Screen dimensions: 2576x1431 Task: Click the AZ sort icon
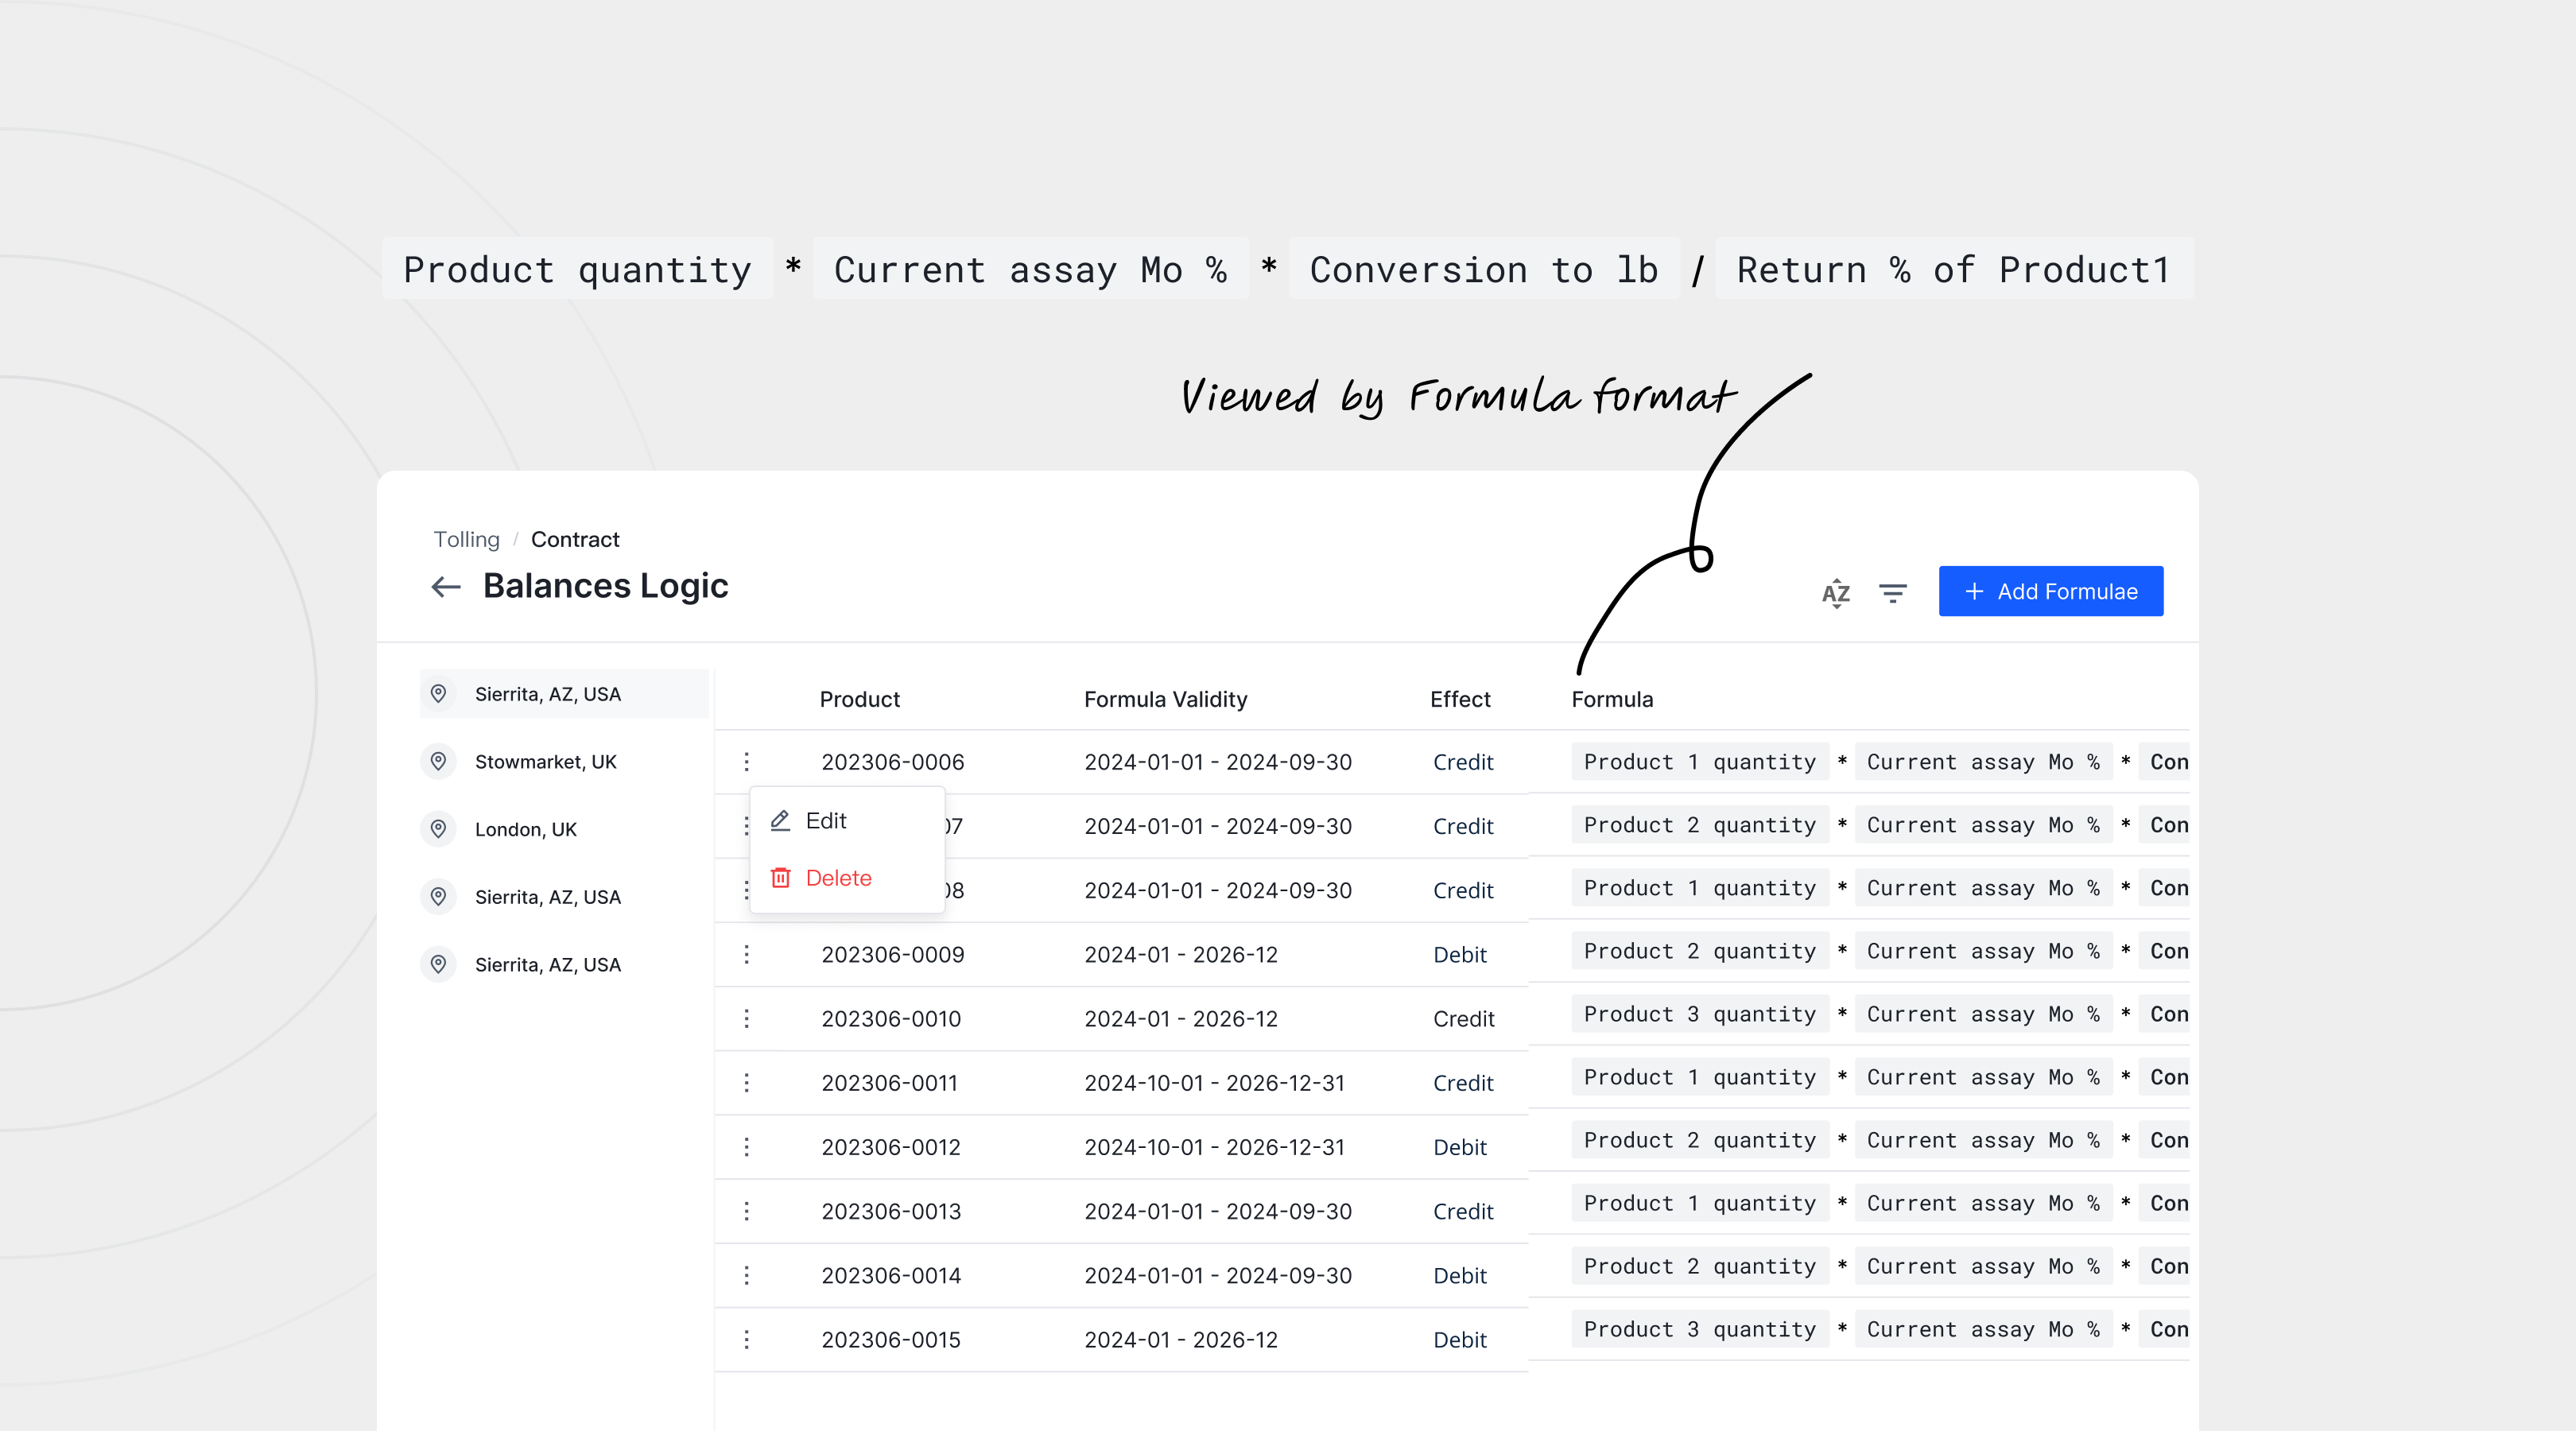tap(1835, 593)
